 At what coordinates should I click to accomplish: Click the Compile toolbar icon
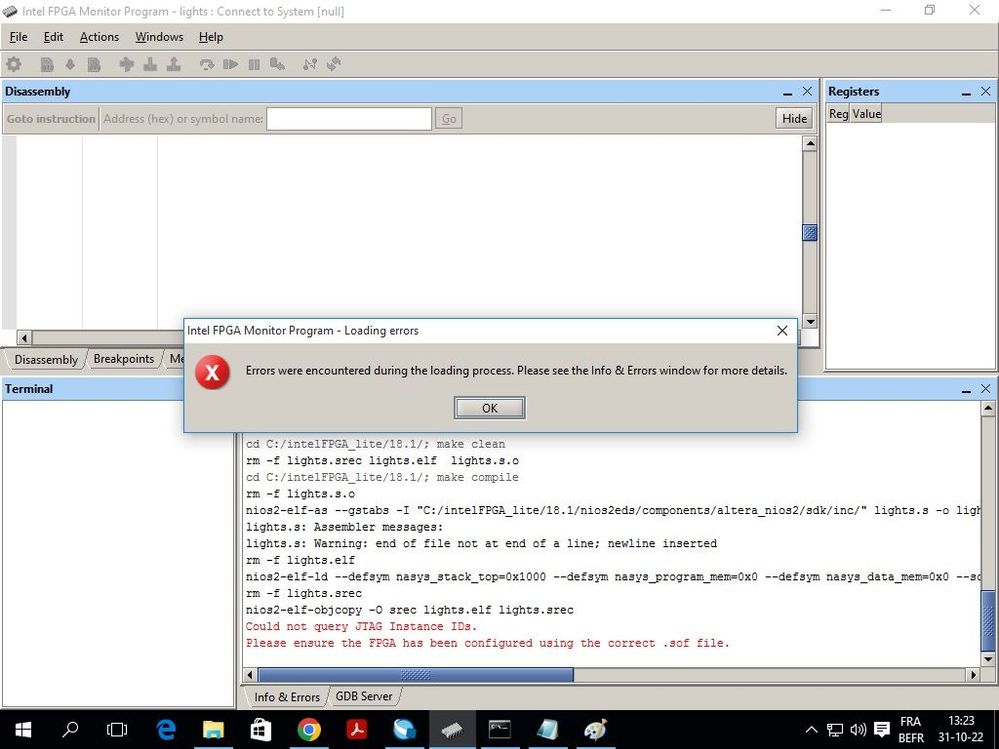pyautogui.click(x=47, y=64)
